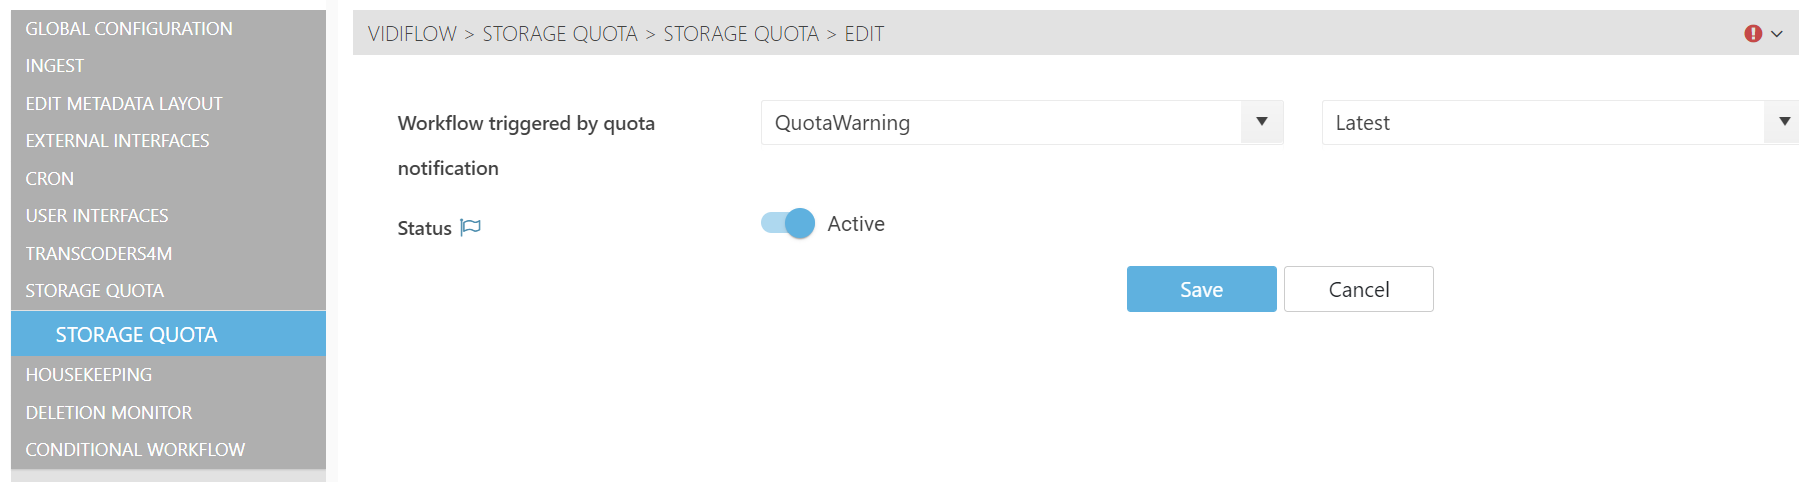The height and width of the screenshot is (482, 1808).
Task: Click the Cancel button
Action: click(x=1358, y=289)
